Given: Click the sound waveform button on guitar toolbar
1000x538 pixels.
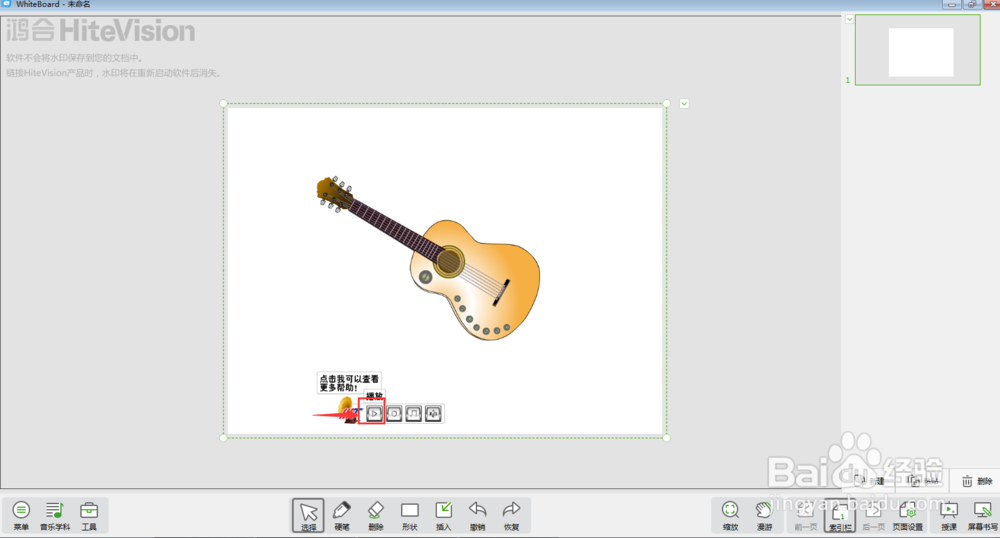Looking at the screenshot, I should click(433, 414).
